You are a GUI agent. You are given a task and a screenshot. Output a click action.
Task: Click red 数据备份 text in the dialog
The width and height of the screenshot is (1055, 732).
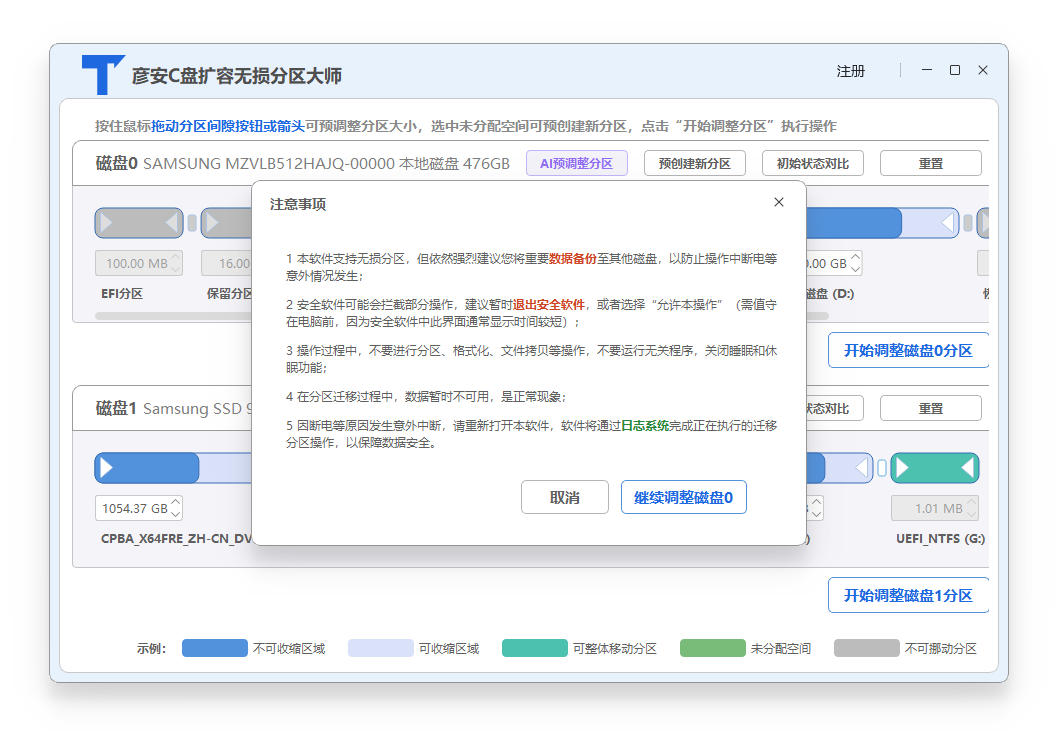(573, 258)
